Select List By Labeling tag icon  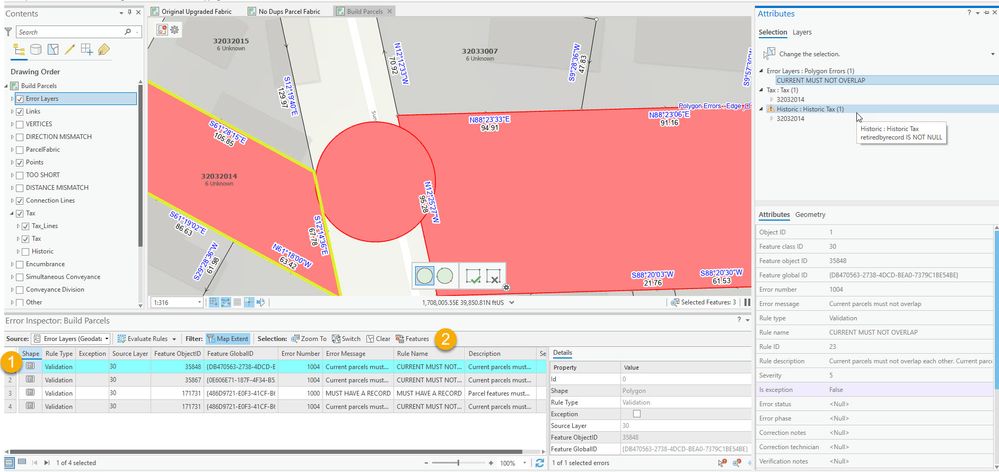[x=104, y=50]
